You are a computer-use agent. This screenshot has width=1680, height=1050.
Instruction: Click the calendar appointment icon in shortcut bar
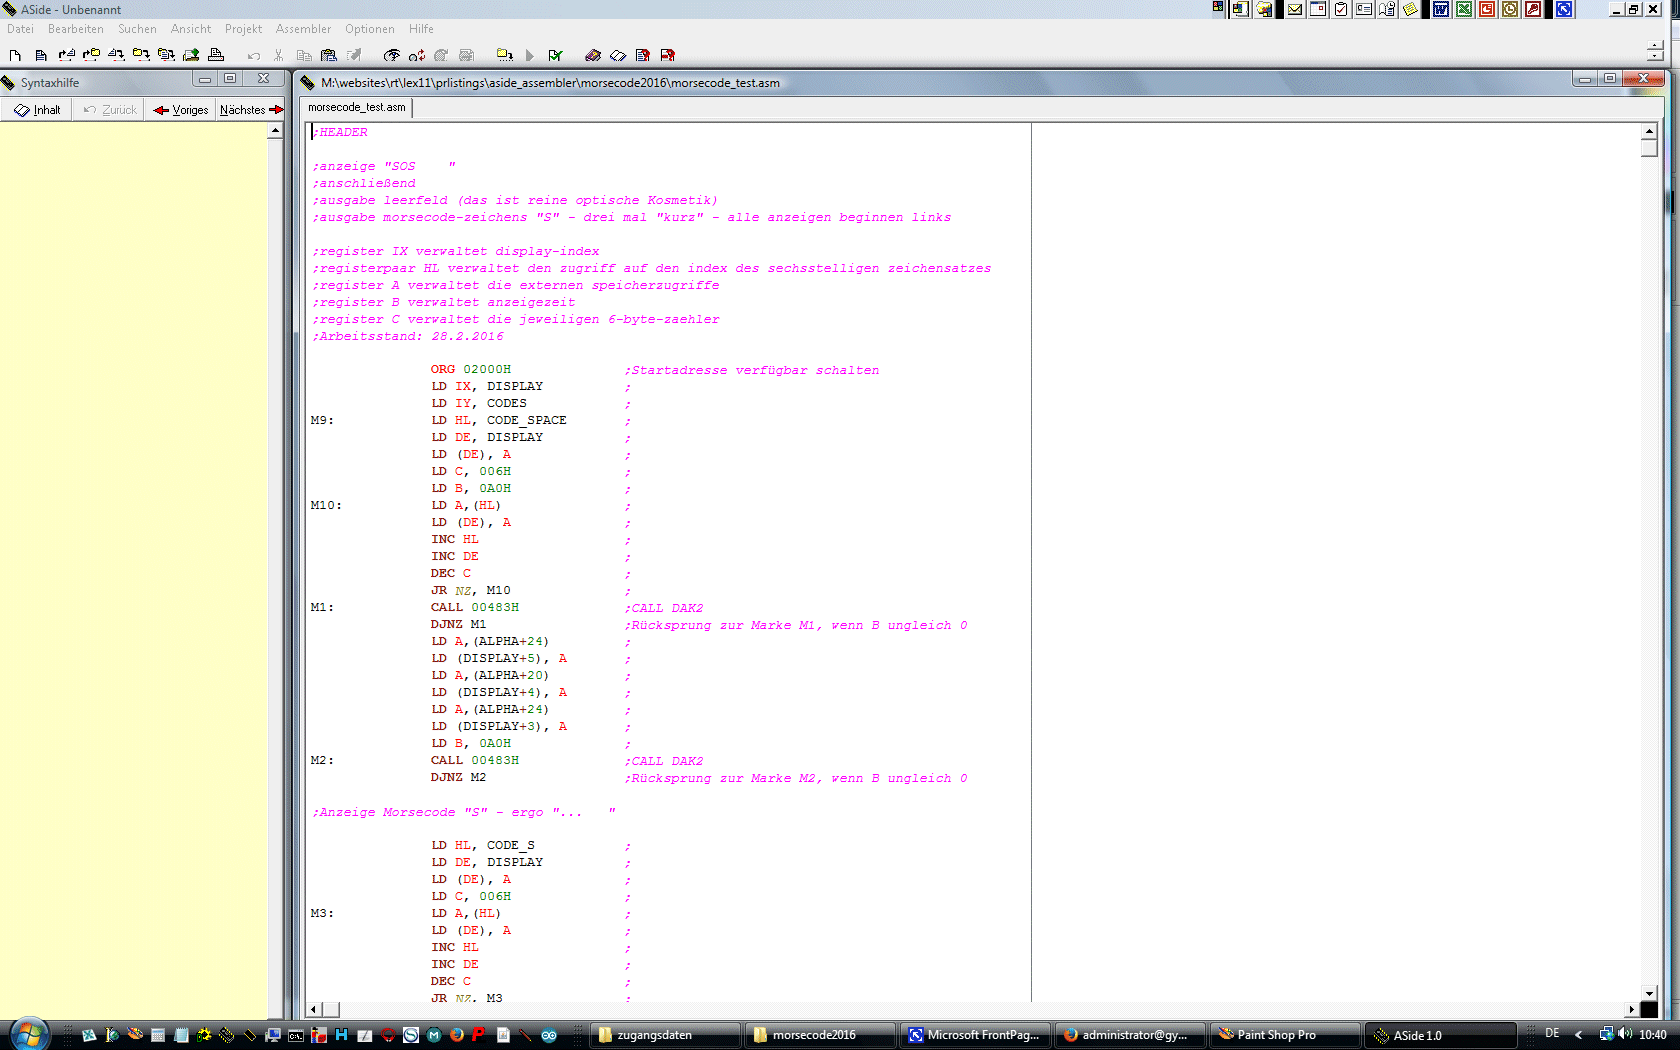1318,9
